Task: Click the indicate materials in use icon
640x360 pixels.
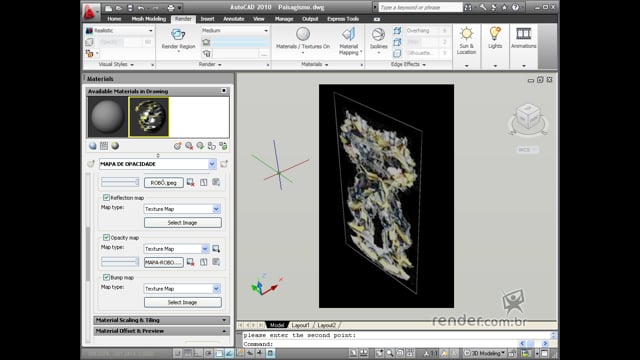Action: [200, 146]
